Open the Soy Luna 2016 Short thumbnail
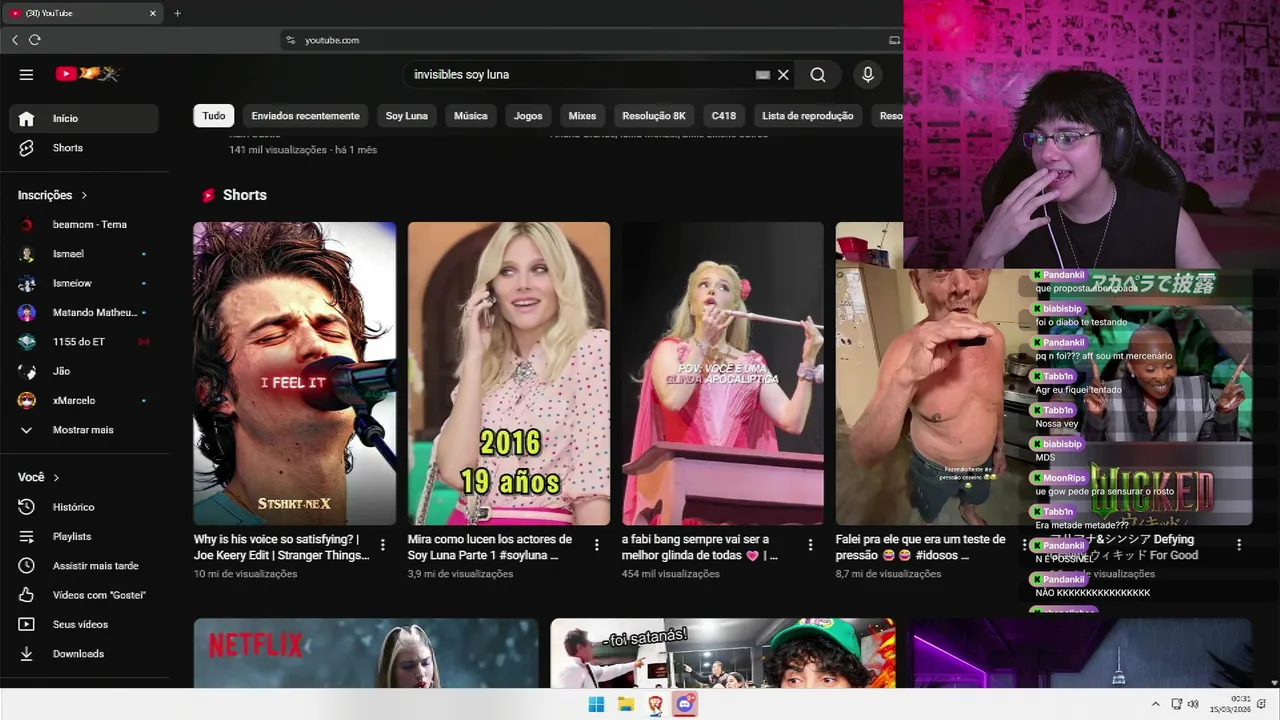 point(509,373)
